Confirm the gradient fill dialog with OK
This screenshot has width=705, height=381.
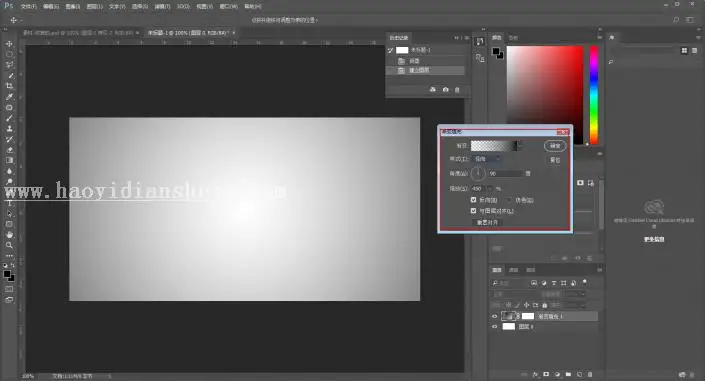tap(555, 146)
